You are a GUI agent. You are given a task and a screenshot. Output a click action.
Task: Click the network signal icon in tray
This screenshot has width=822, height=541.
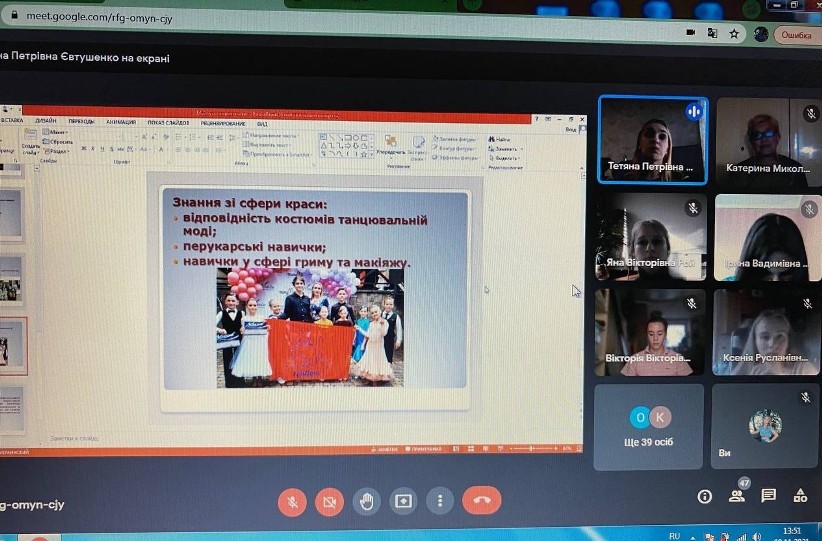741,536
